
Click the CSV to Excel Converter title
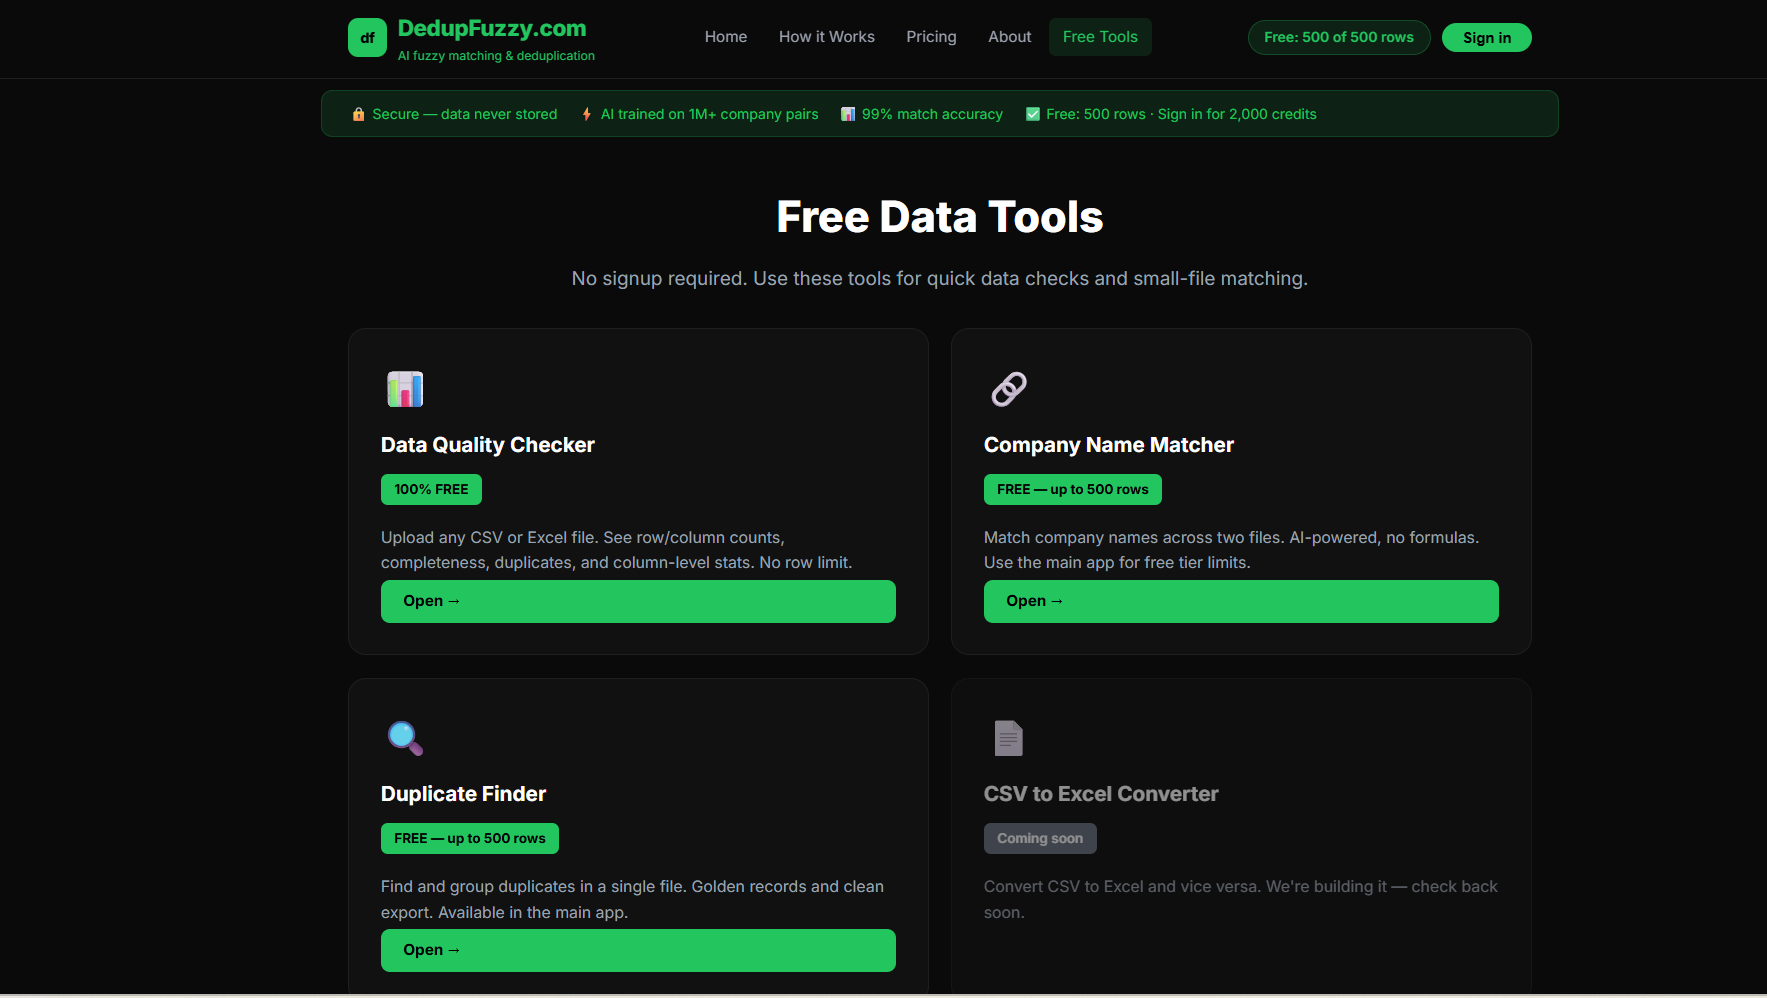1101,794
